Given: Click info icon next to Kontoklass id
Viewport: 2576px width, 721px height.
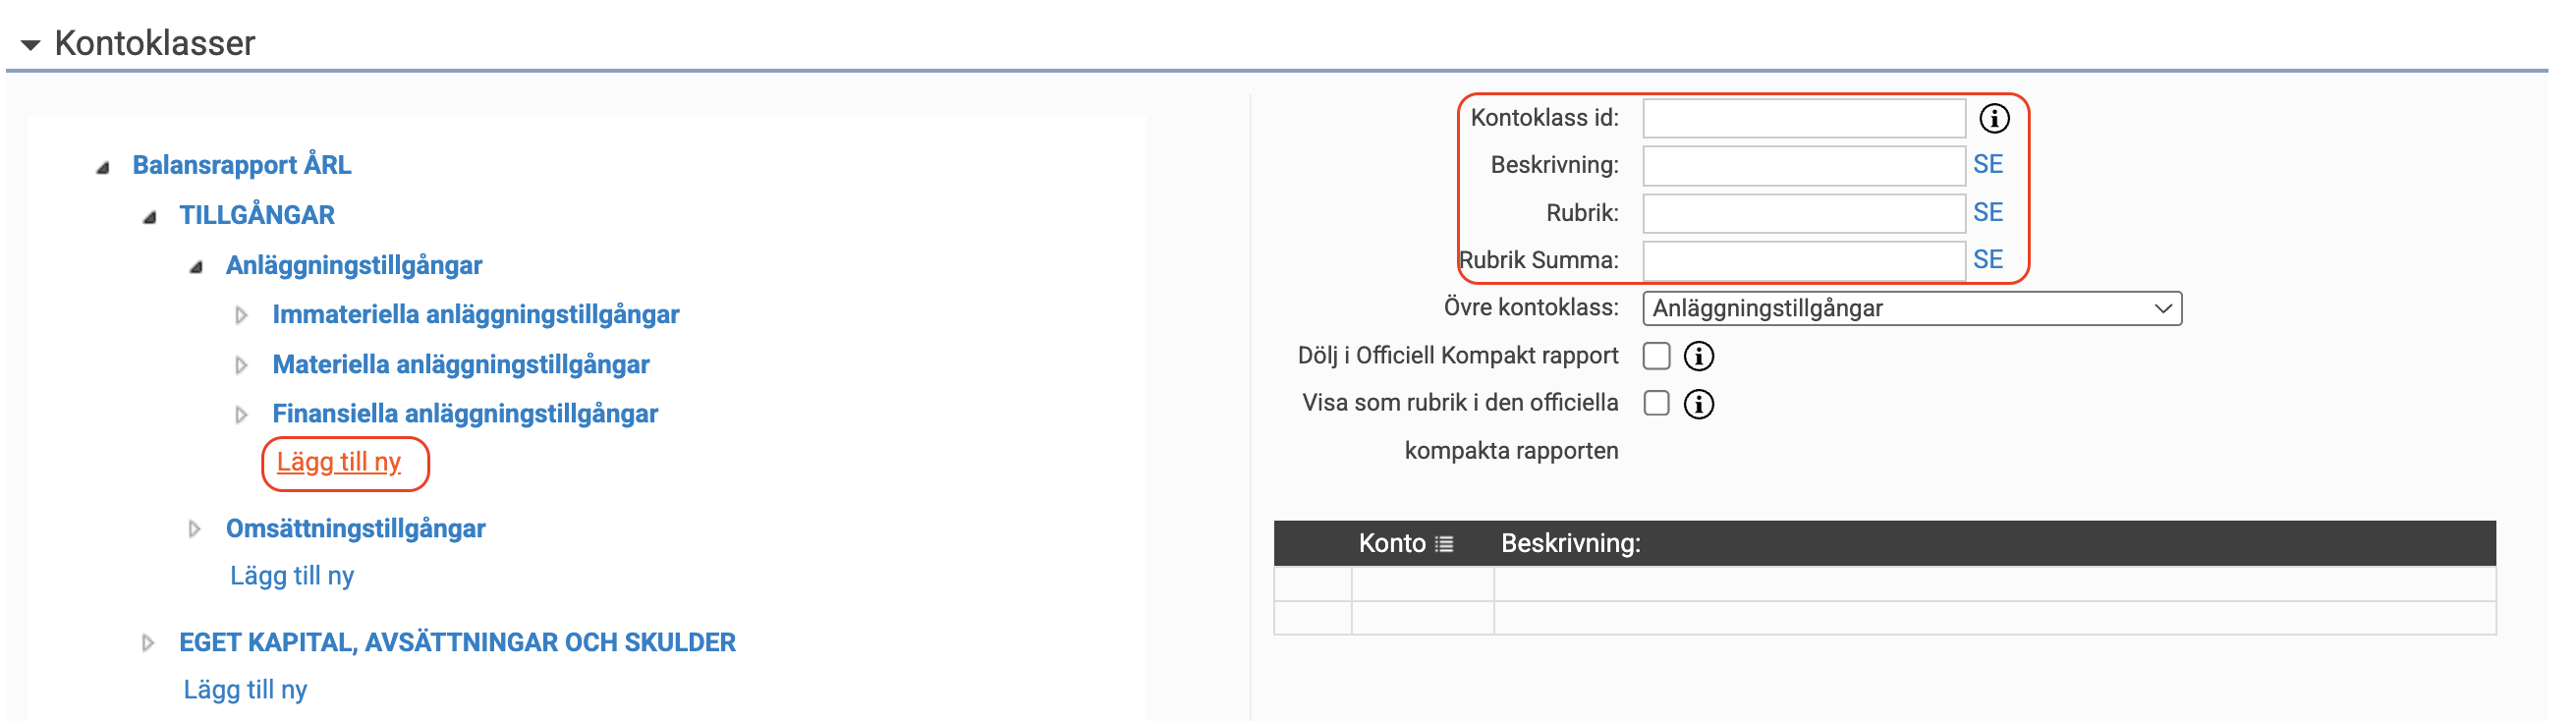Looking at the screenshot, I should pyautogui.click(x=1994, y=119).
